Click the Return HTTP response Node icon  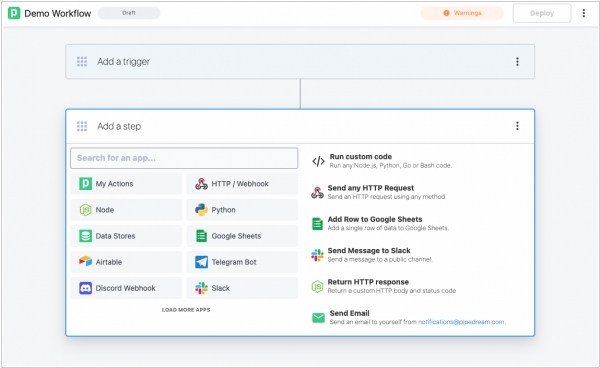click(317, 286)
